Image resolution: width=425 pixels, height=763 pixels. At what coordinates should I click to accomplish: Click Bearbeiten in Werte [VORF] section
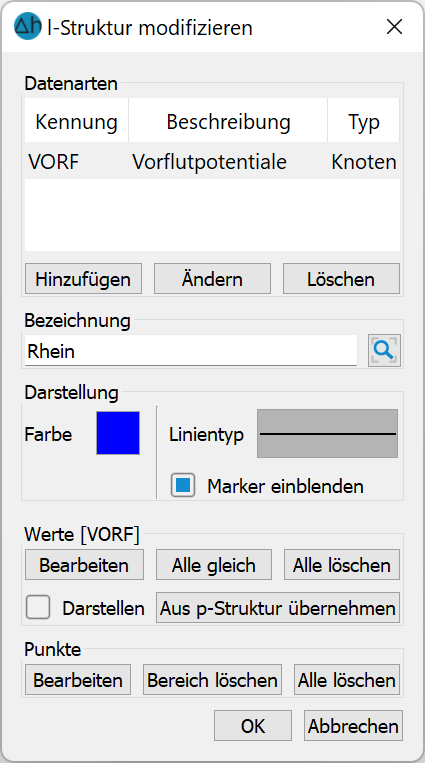(x=84, y=565)
